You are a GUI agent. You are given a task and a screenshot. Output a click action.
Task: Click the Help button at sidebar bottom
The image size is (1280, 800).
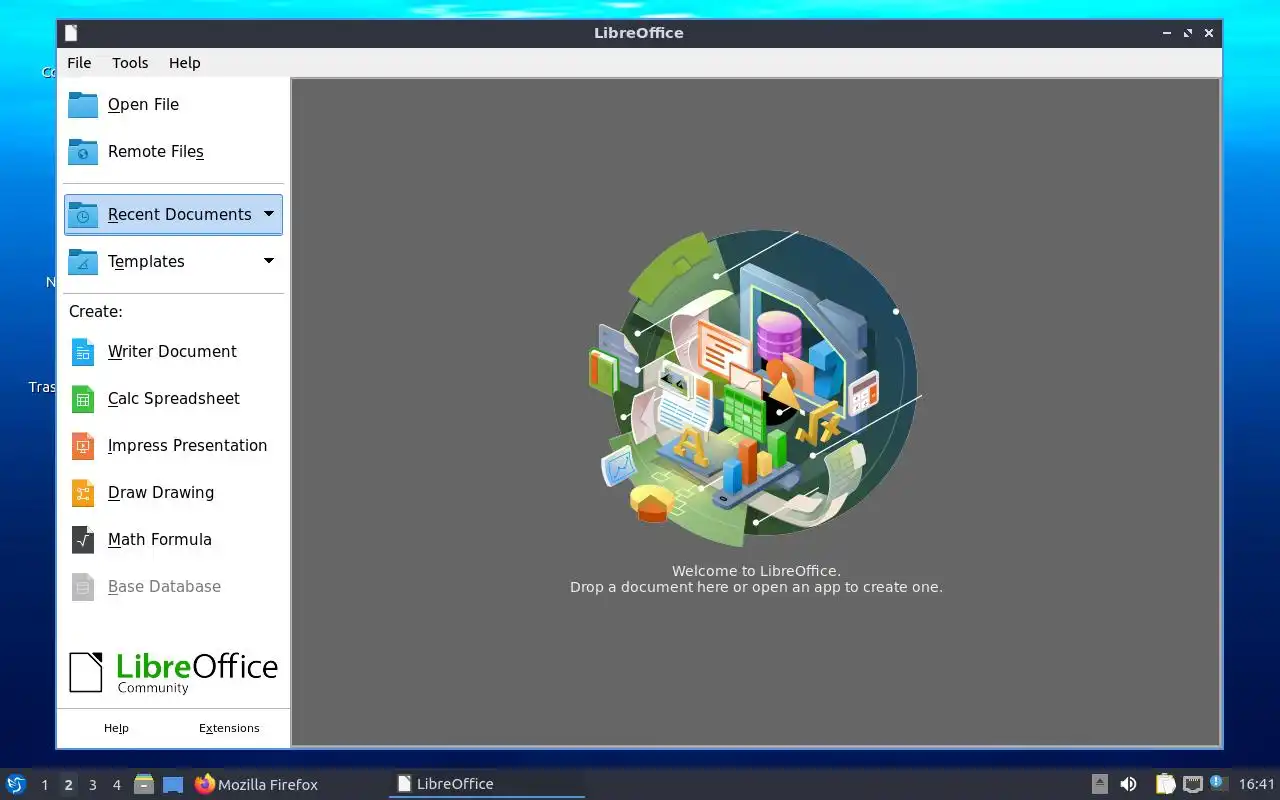pos(116,728)
